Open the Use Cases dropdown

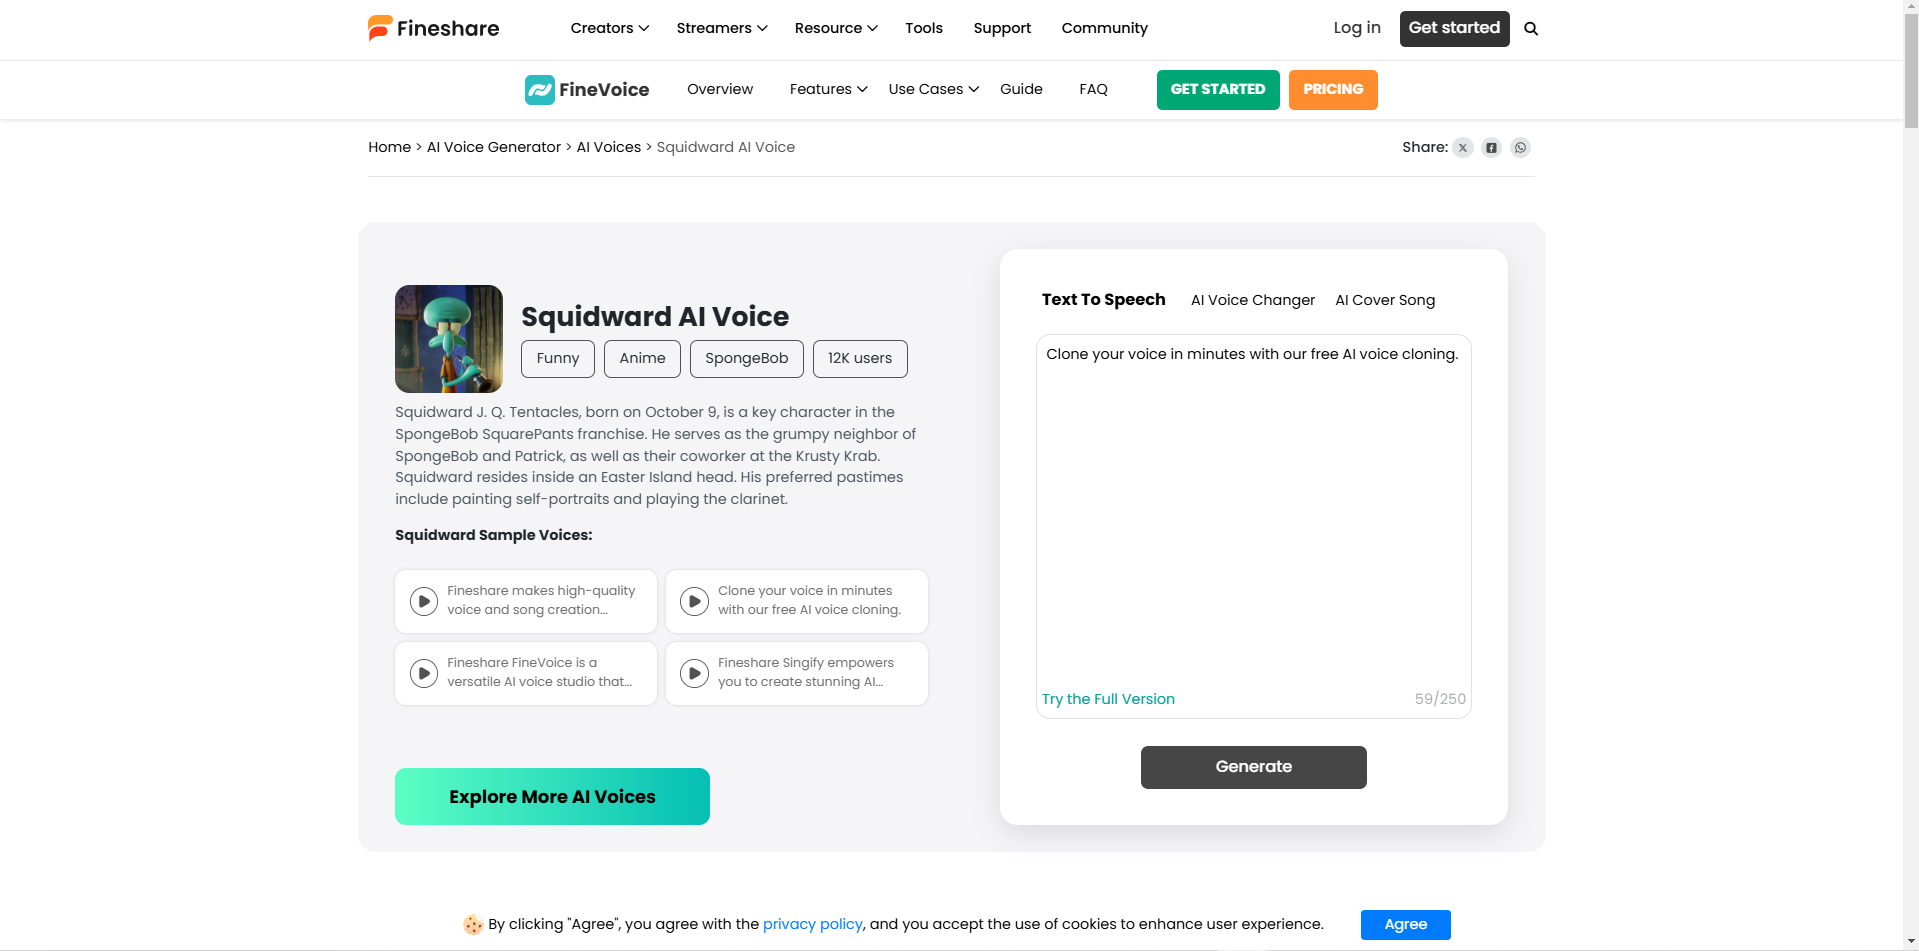click(933, 89)
